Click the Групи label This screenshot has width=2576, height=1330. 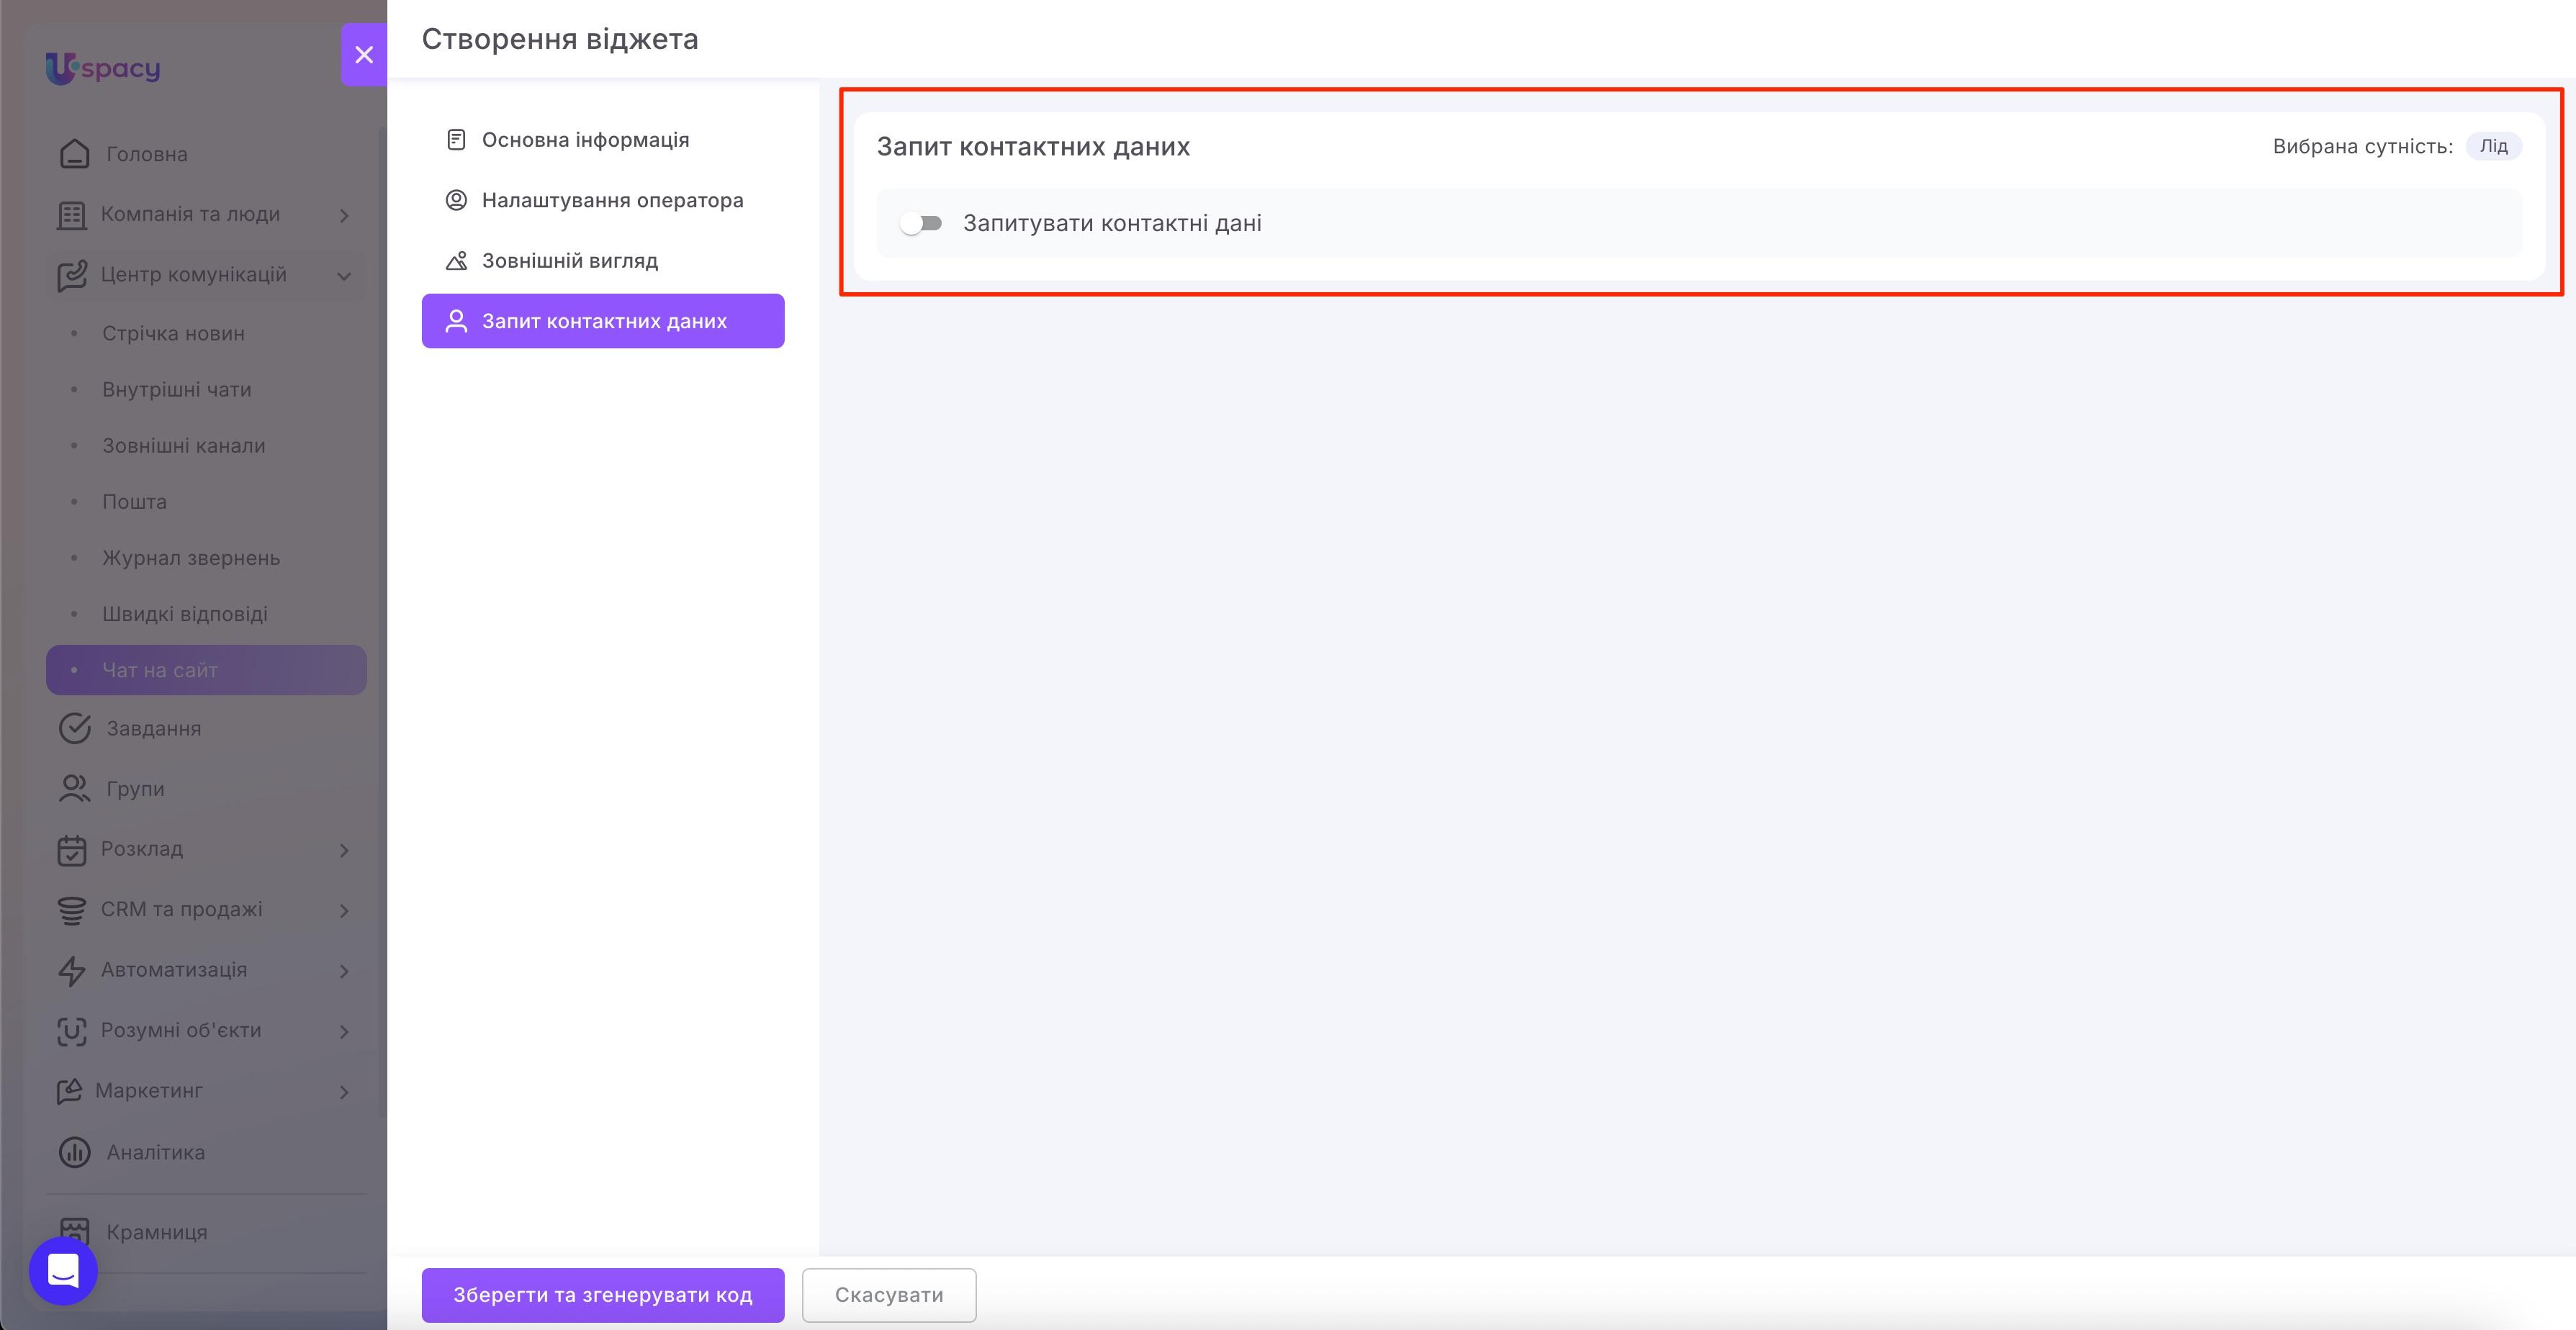(x=135, y=789)
